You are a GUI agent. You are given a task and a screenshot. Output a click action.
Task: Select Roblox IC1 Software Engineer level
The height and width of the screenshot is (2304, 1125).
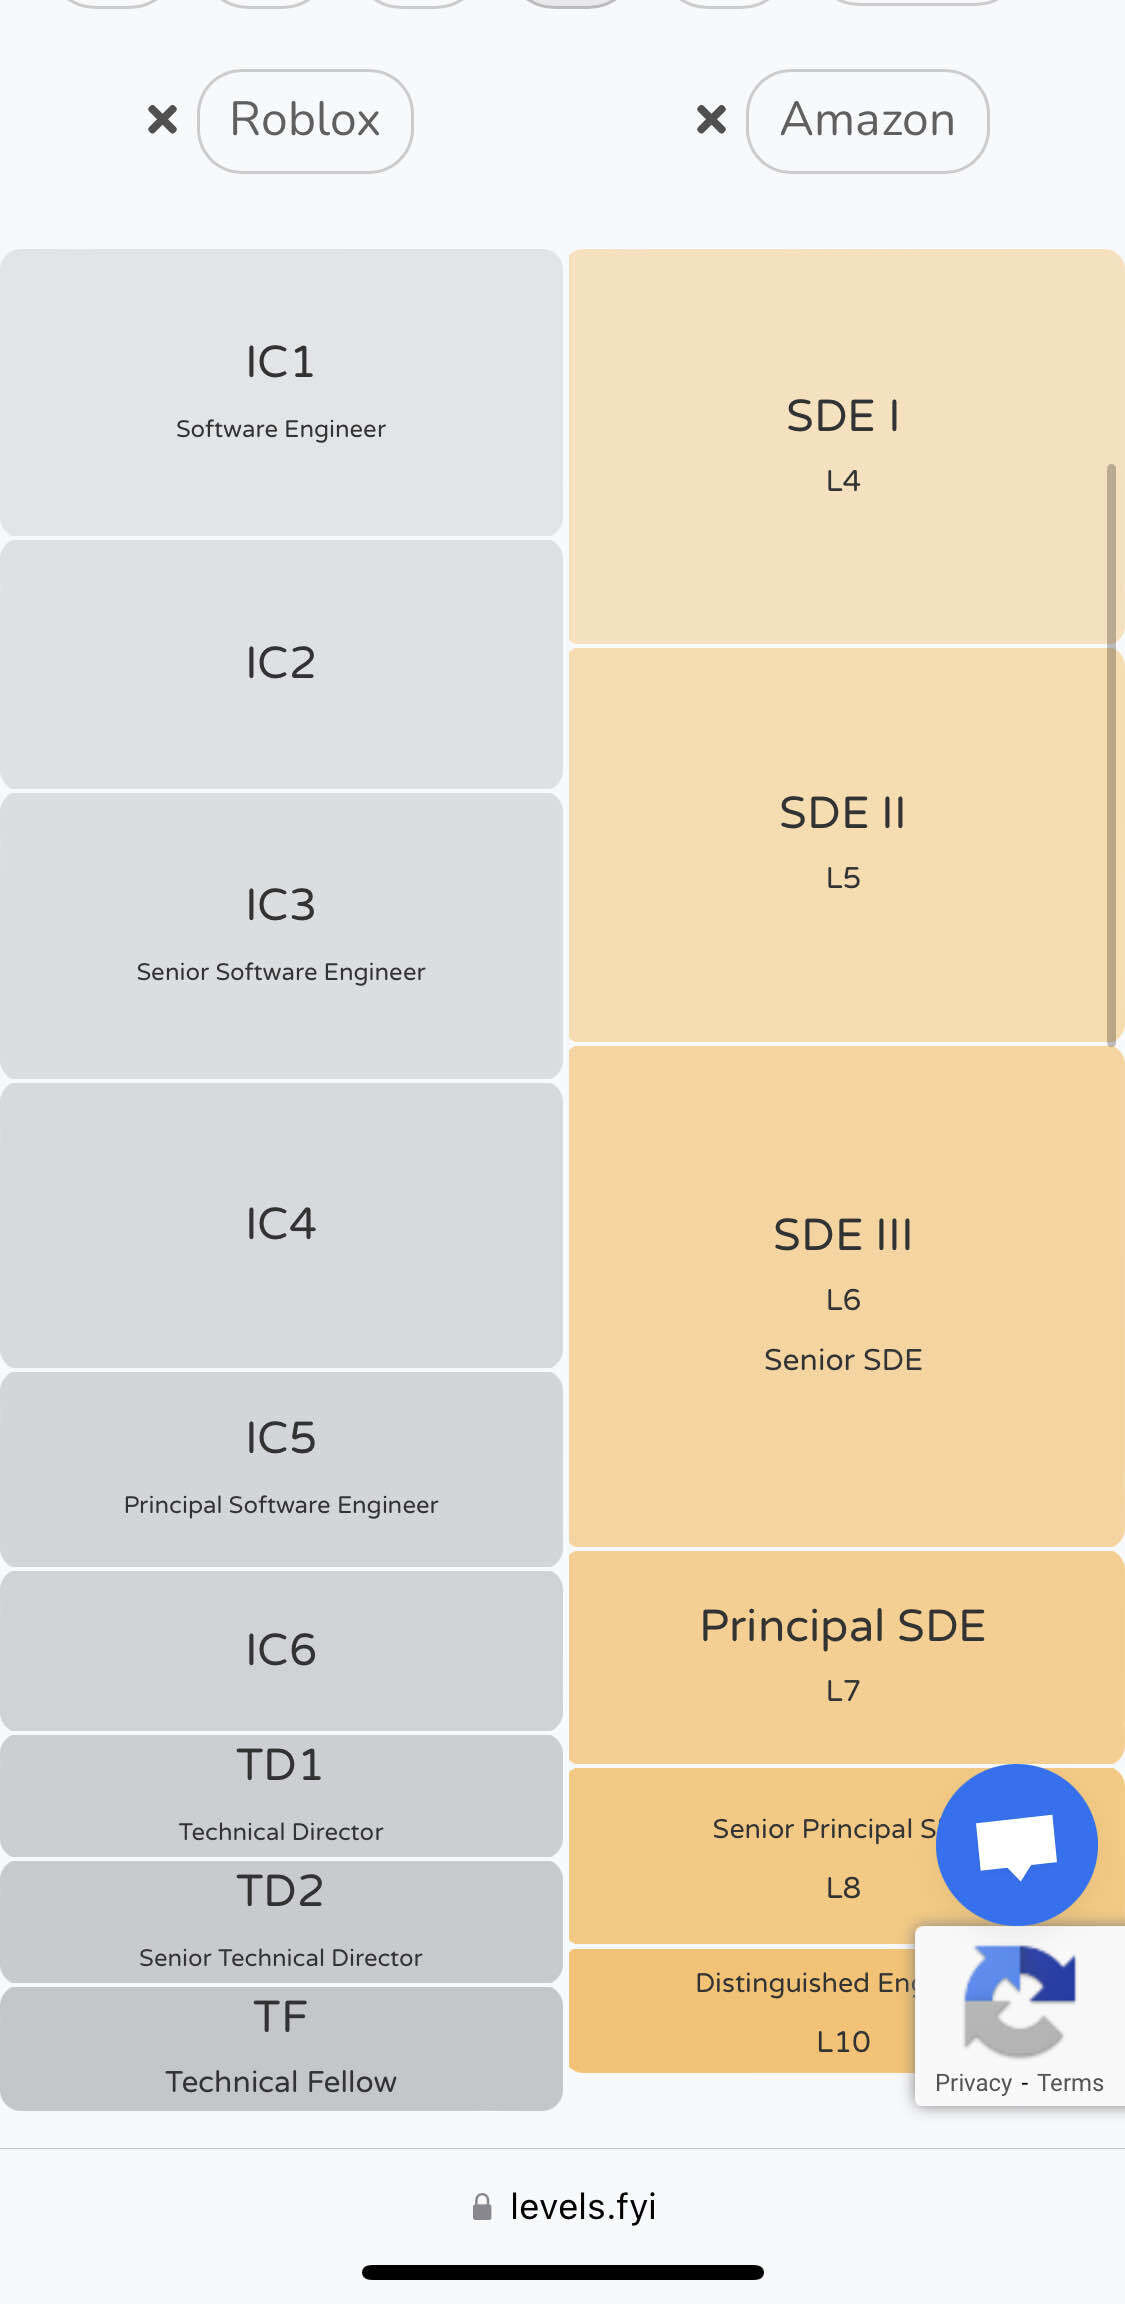pos(281,392)
